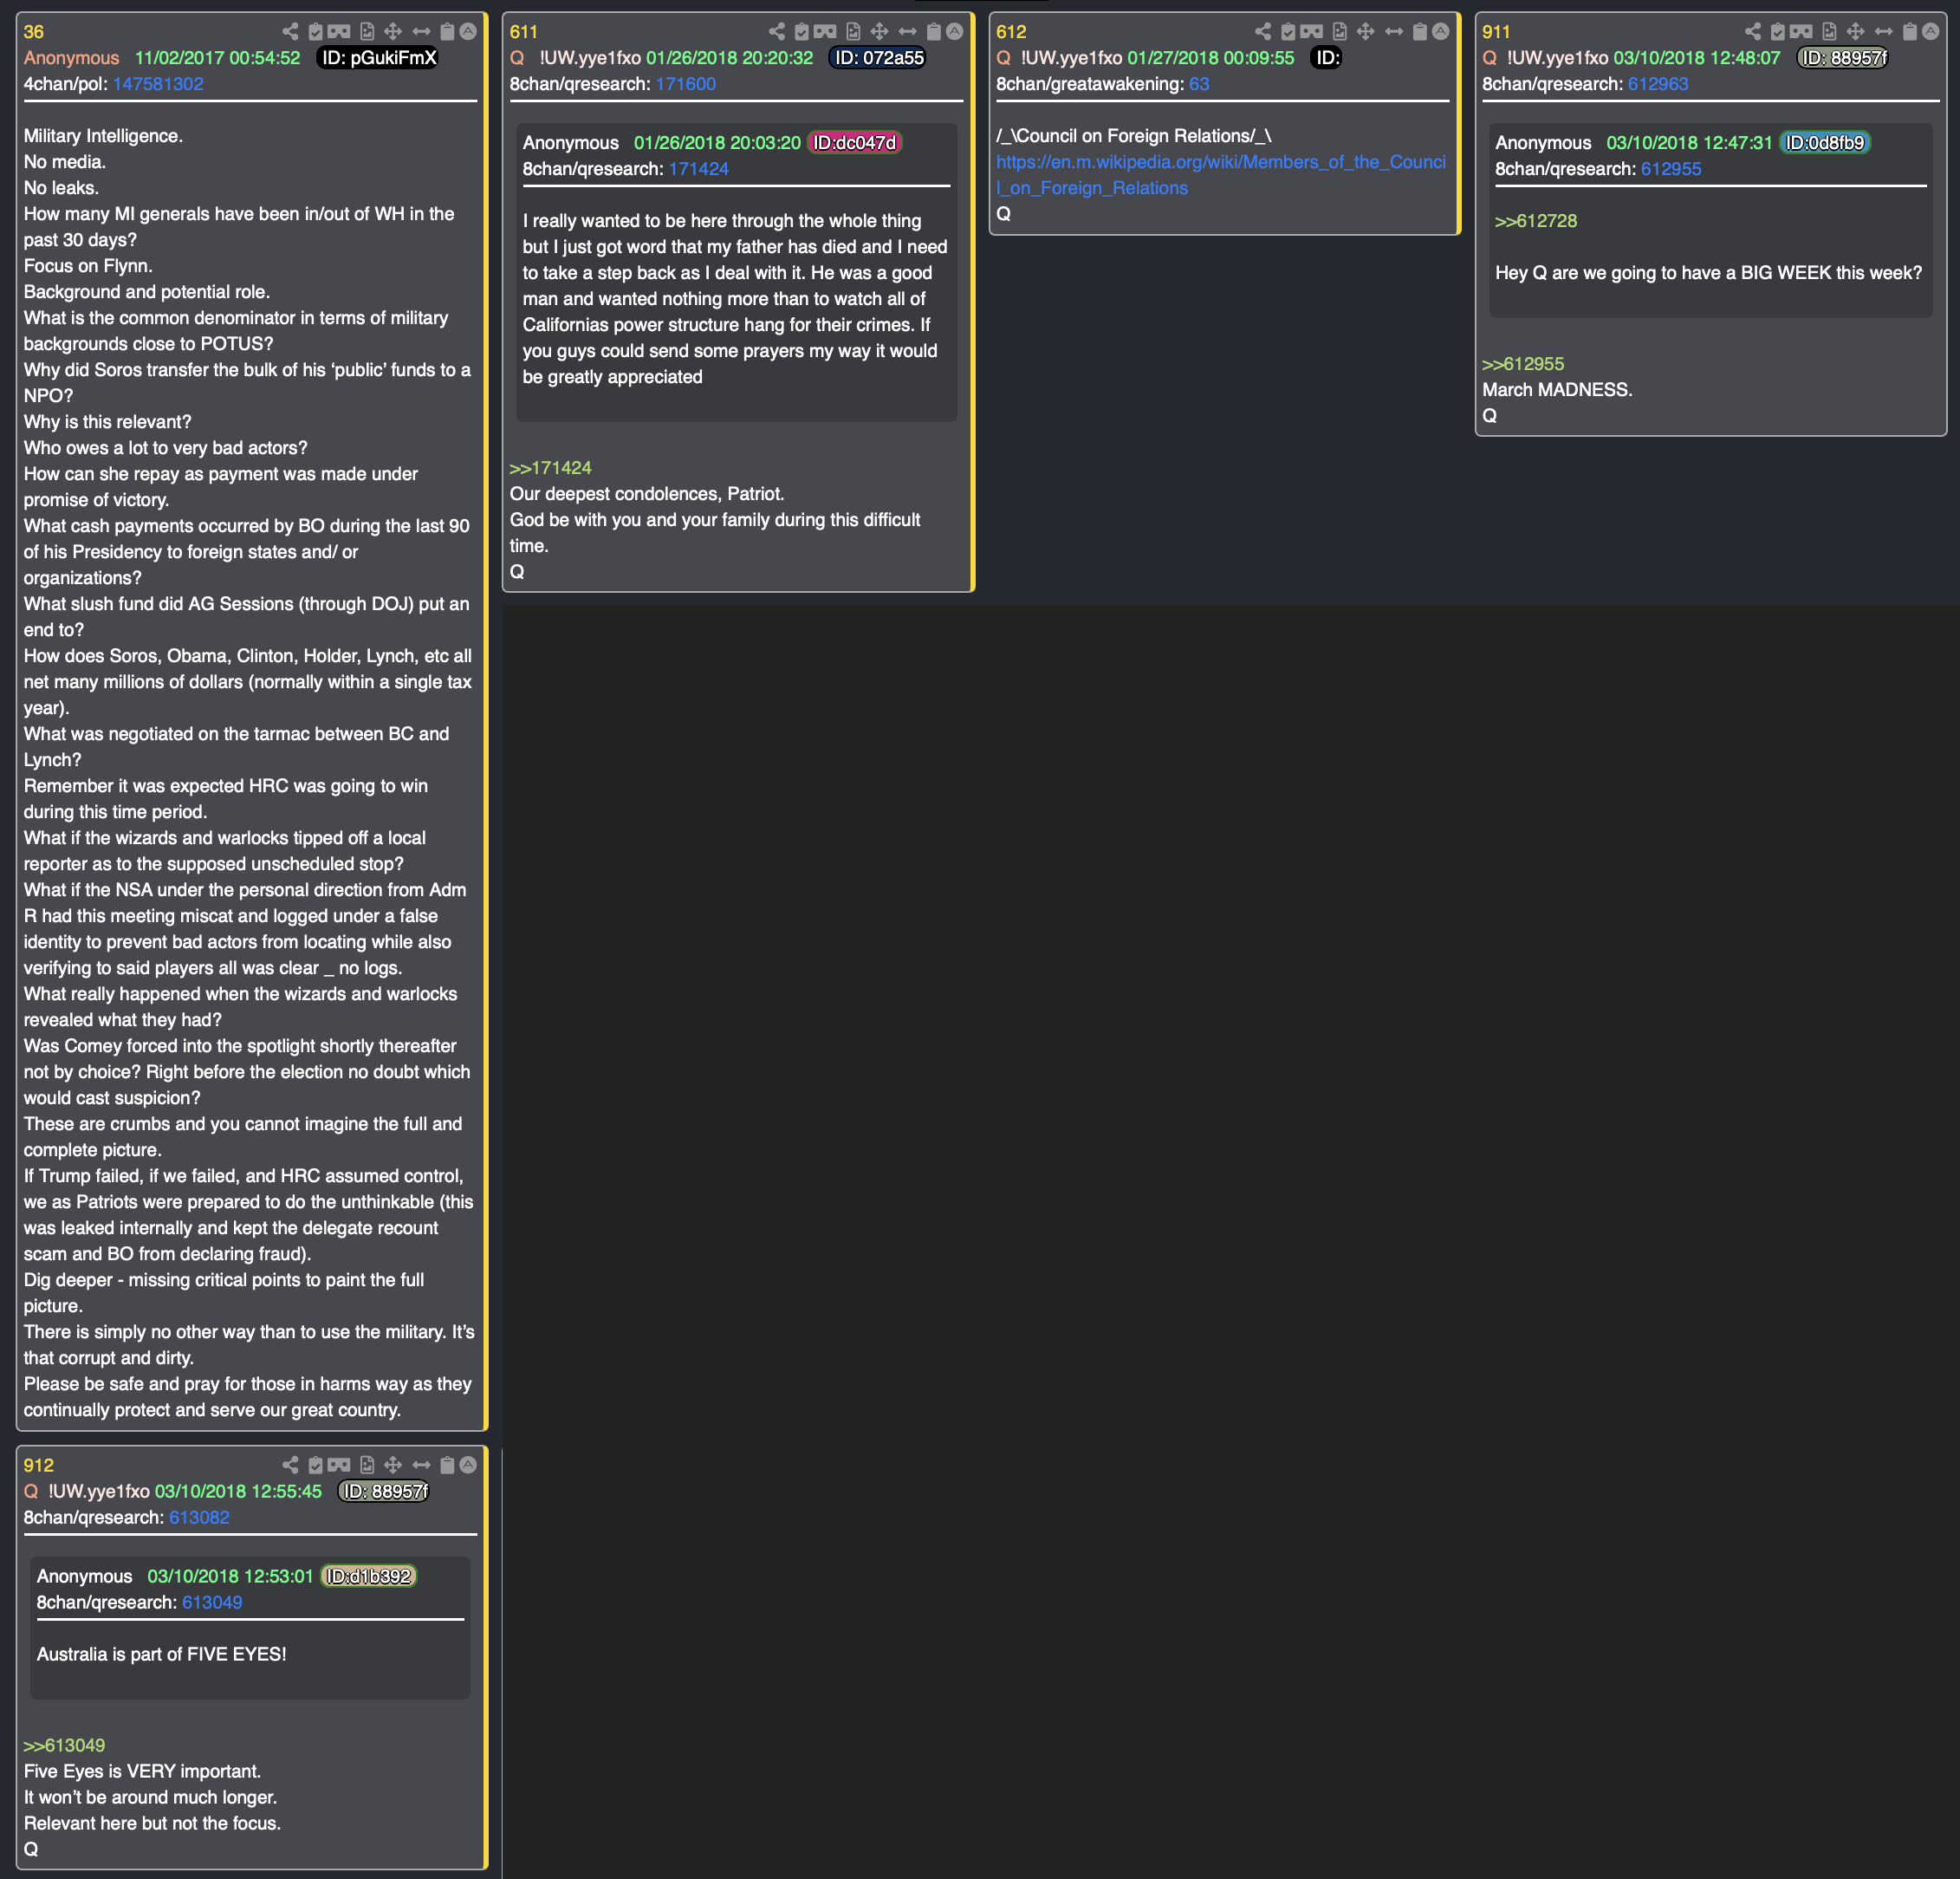Click the clipboard-check icon on post 611
This screenshot has height=1879, width=1960.
(802, 32)
